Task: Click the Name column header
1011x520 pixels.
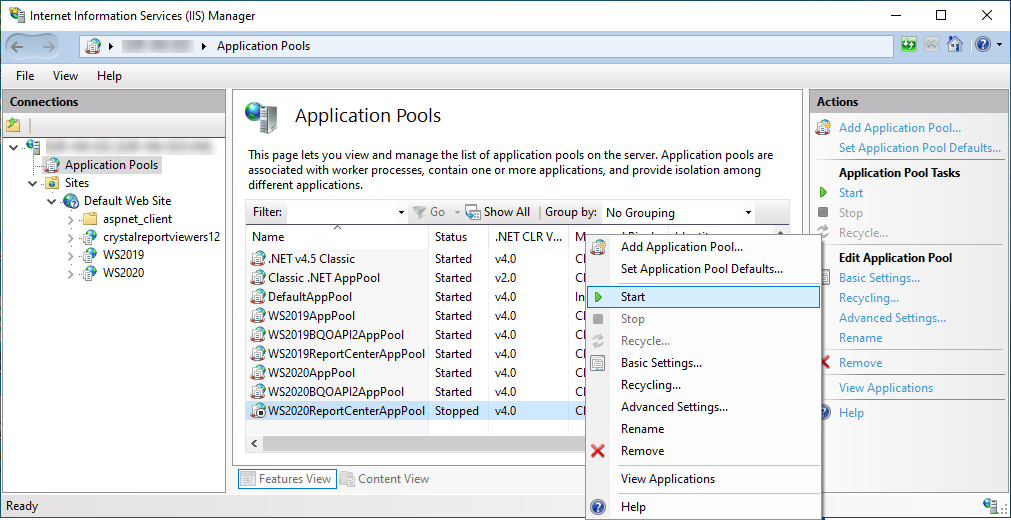Action: [337, 237]
